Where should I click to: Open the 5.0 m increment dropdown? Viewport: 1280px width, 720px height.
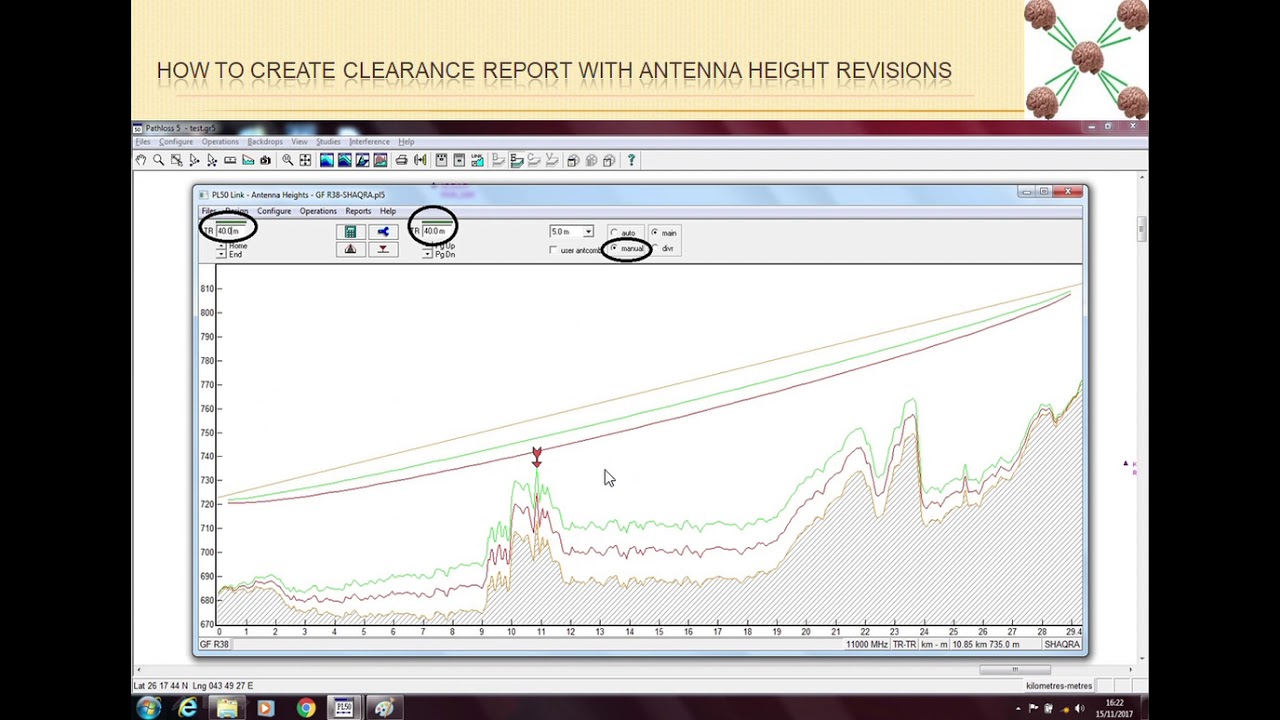tap(588, 232)
